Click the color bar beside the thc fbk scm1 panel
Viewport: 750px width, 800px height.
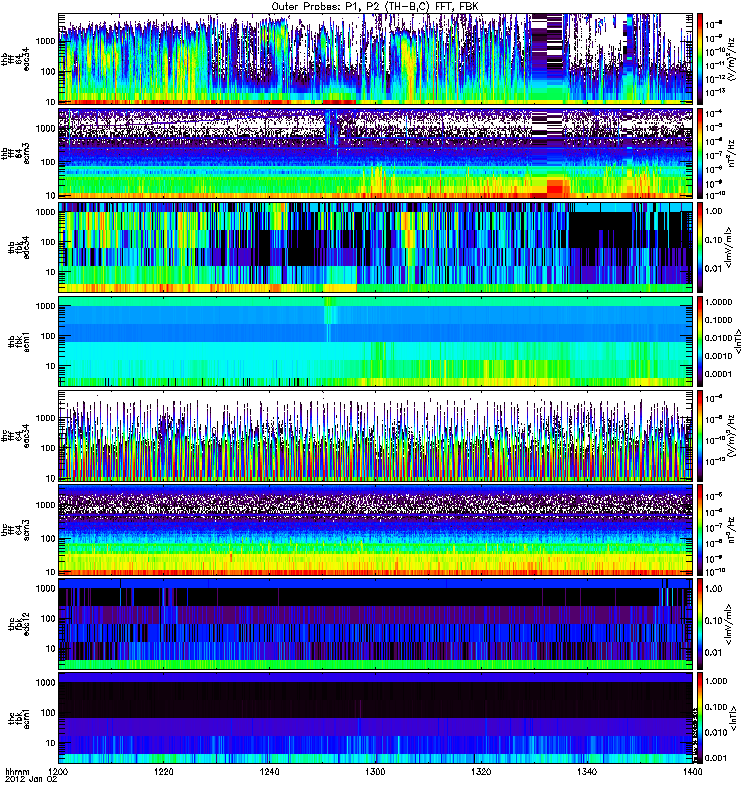(x=700, y=717)
